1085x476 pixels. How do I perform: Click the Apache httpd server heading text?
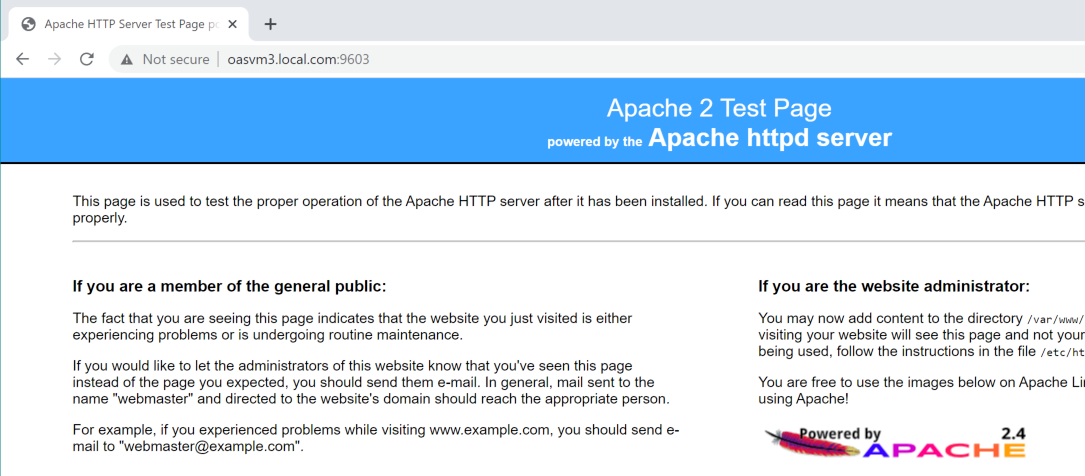pos(770,138)
